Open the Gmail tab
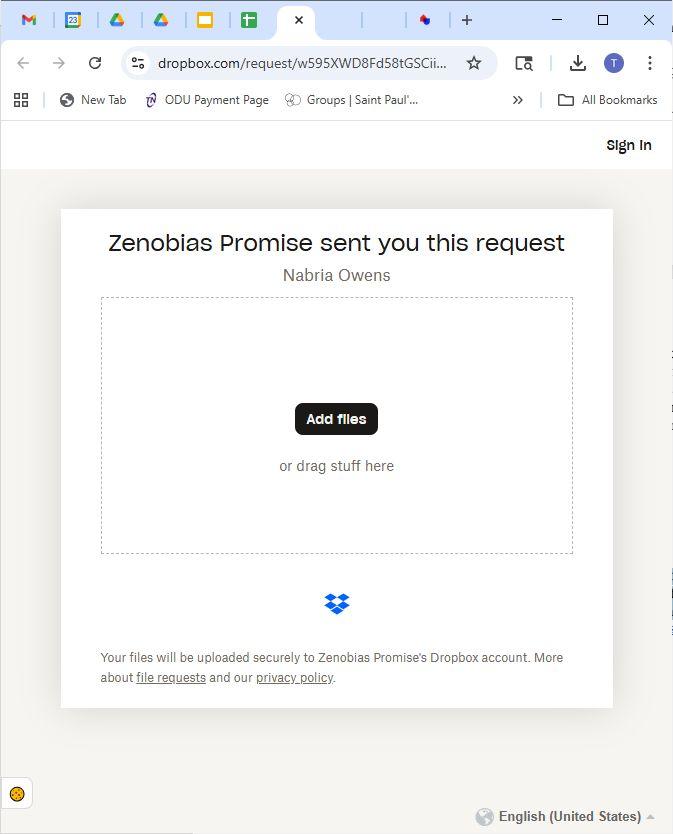 pyautogui.click(x=29, y=20)
